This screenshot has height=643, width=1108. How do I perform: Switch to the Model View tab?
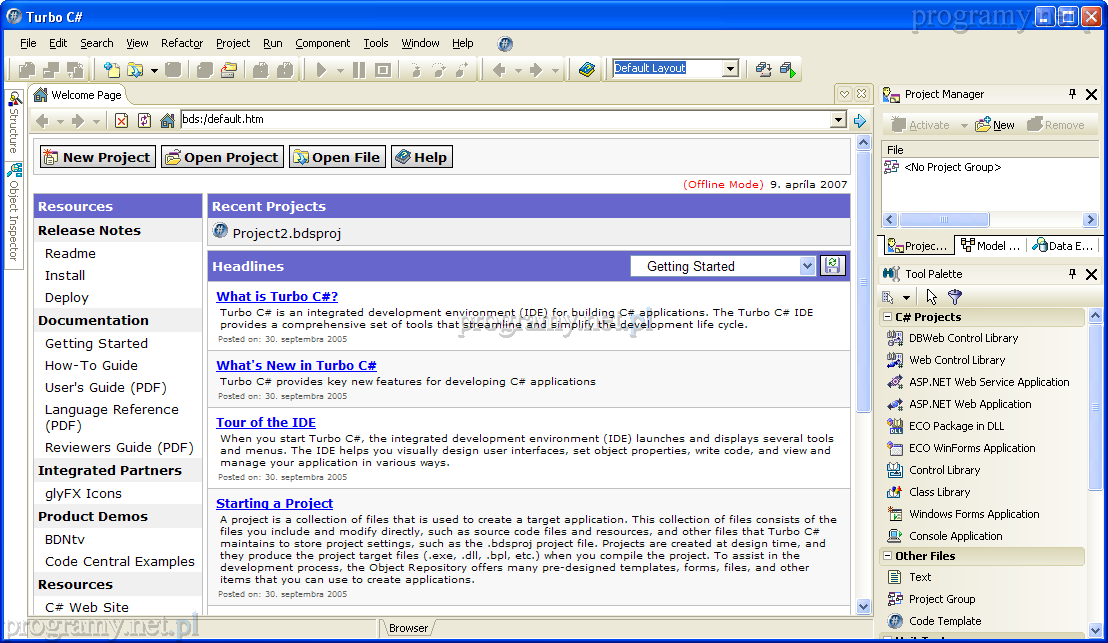point(990,245)
